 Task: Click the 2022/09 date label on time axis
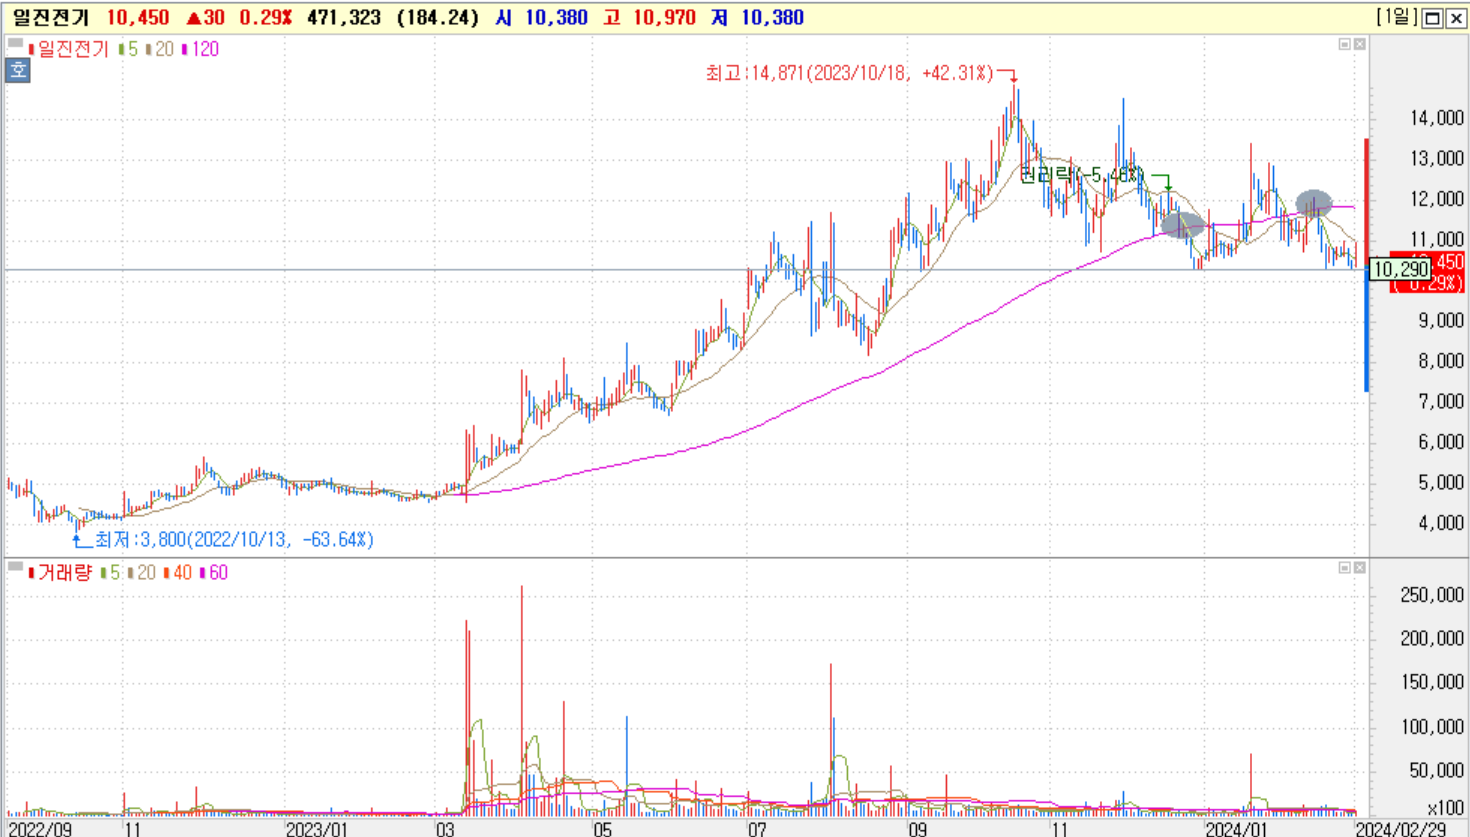40,829
